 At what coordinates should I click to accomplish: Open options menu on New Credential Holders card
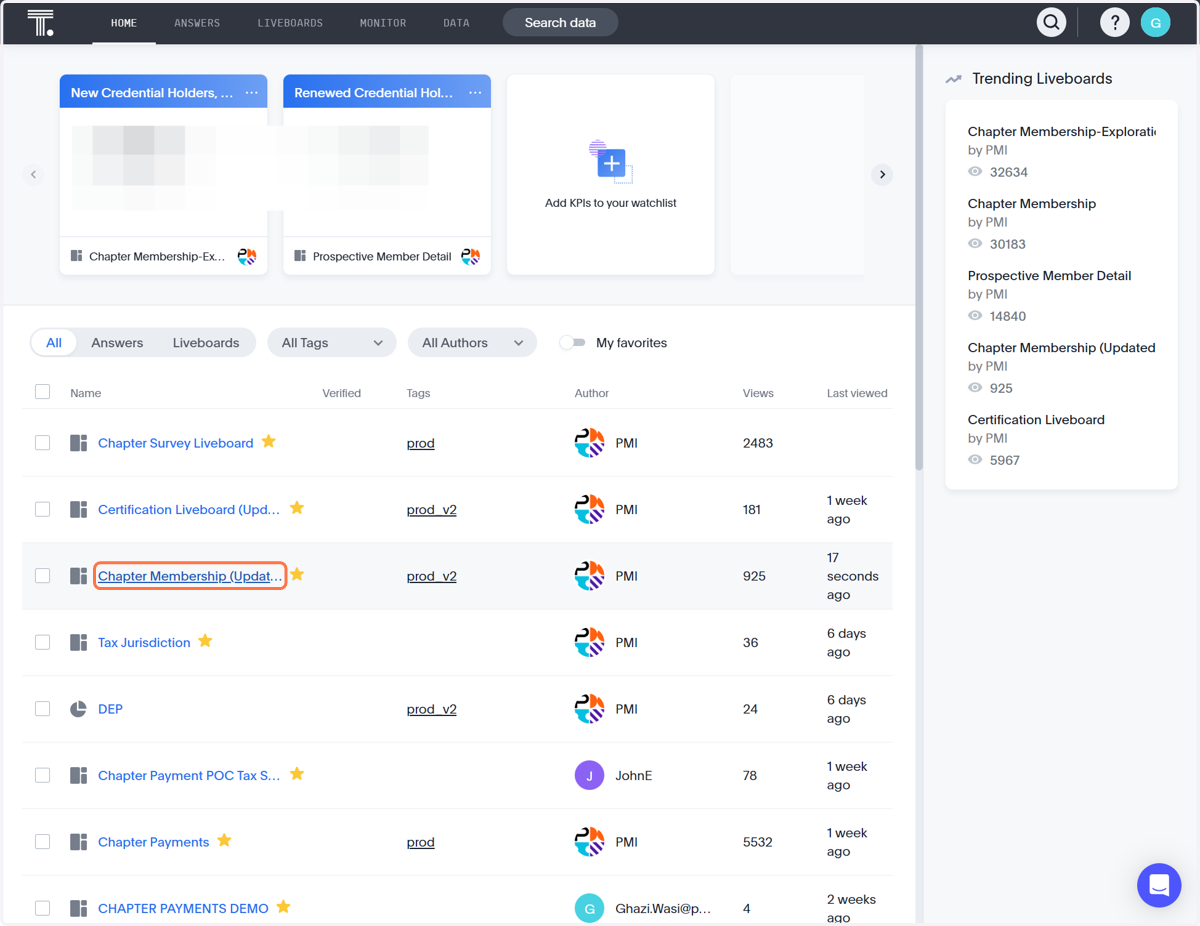tap(252, 92)
